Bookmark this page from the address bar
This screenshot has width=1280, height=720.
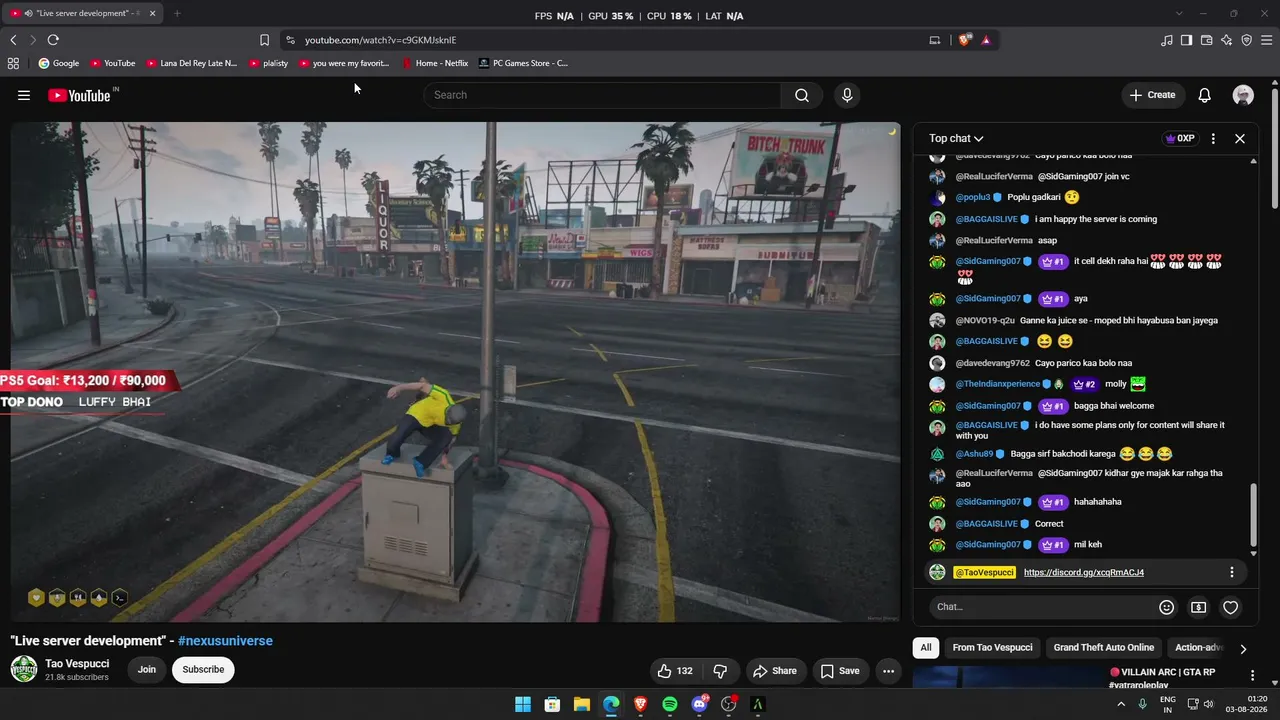pos(264,40)
